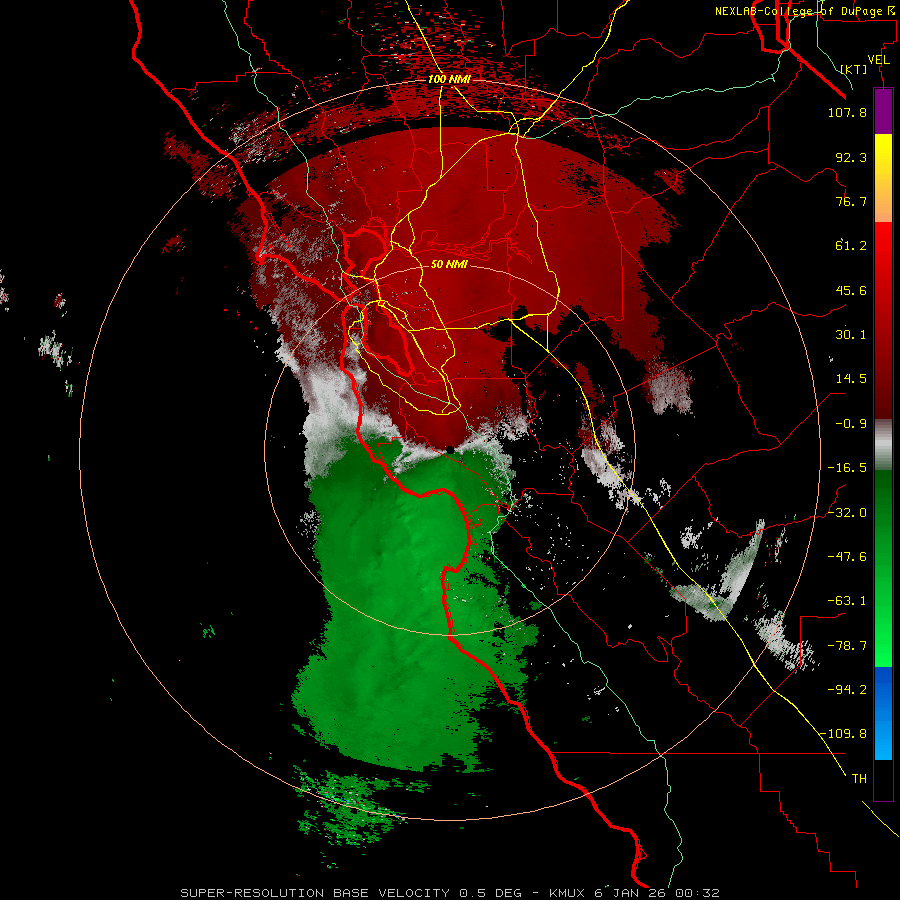Select the 61.2 scale value
The height and width of the screenshot is (900, 900).
coord(851,246)
